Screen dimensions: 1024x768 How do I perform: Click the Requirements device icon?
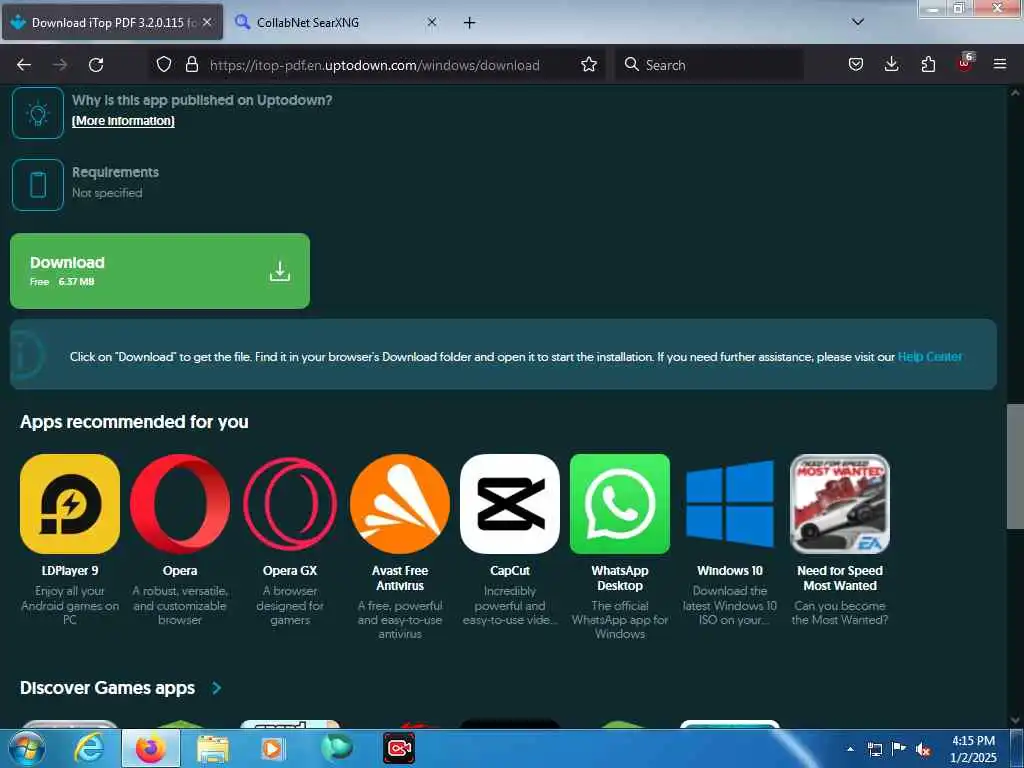point(38,185)
